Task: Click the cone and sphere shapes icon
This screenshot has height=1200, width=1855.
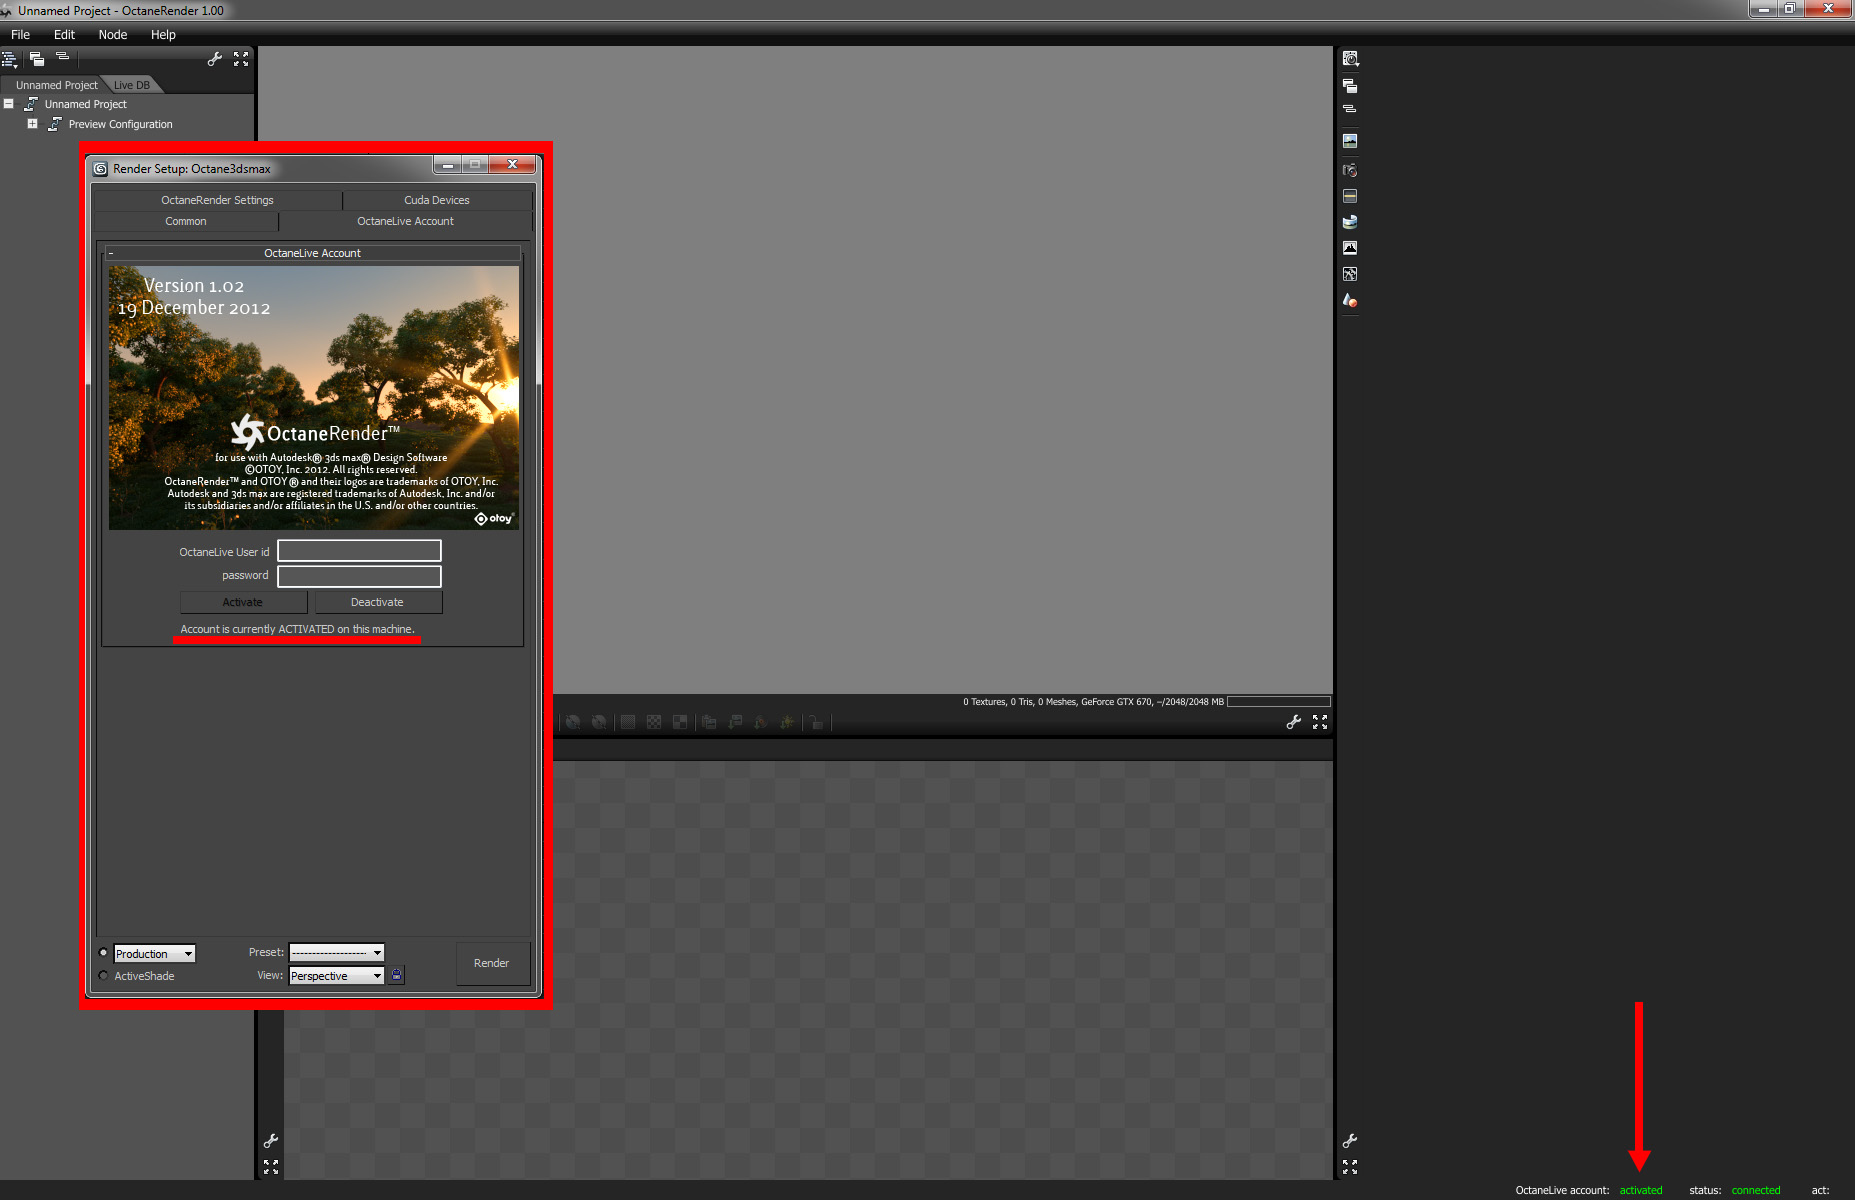Action: (1350, 300)
